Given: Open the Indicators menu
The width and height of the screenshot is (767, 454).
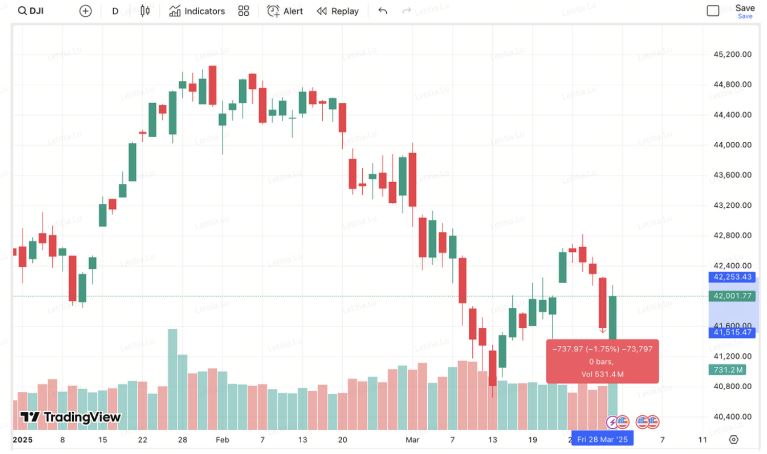Looking at the screenshot, I should (197, 11).
